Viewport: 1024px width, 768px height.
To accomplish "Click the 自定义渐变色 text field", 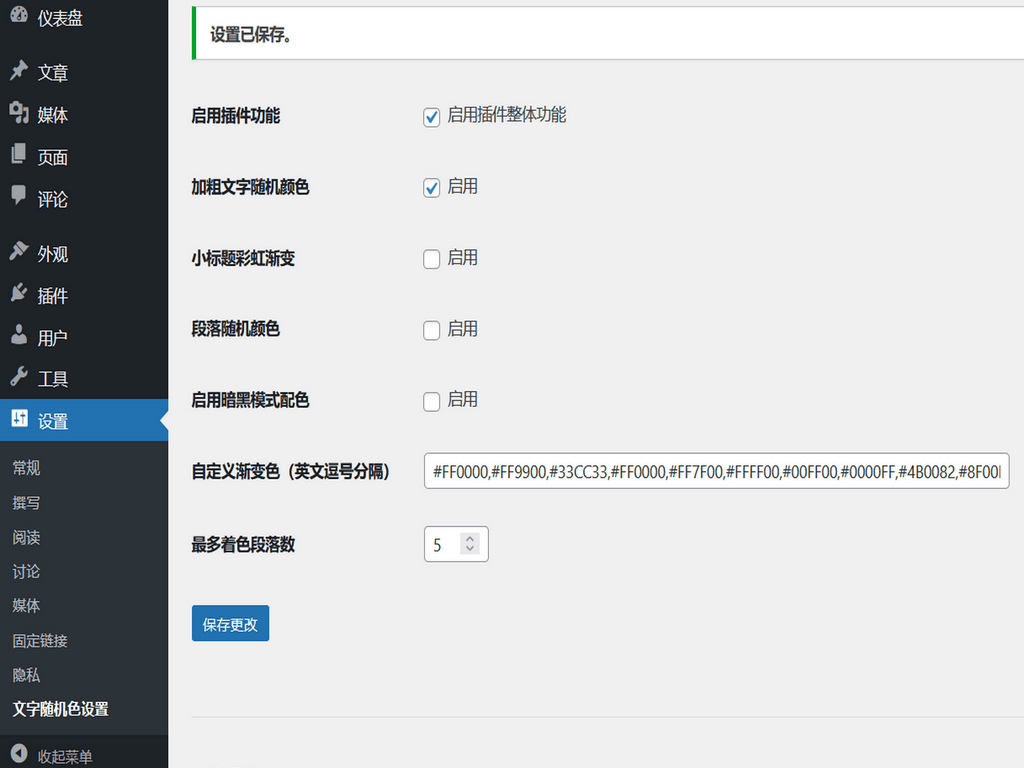I will tap(716, 471).
